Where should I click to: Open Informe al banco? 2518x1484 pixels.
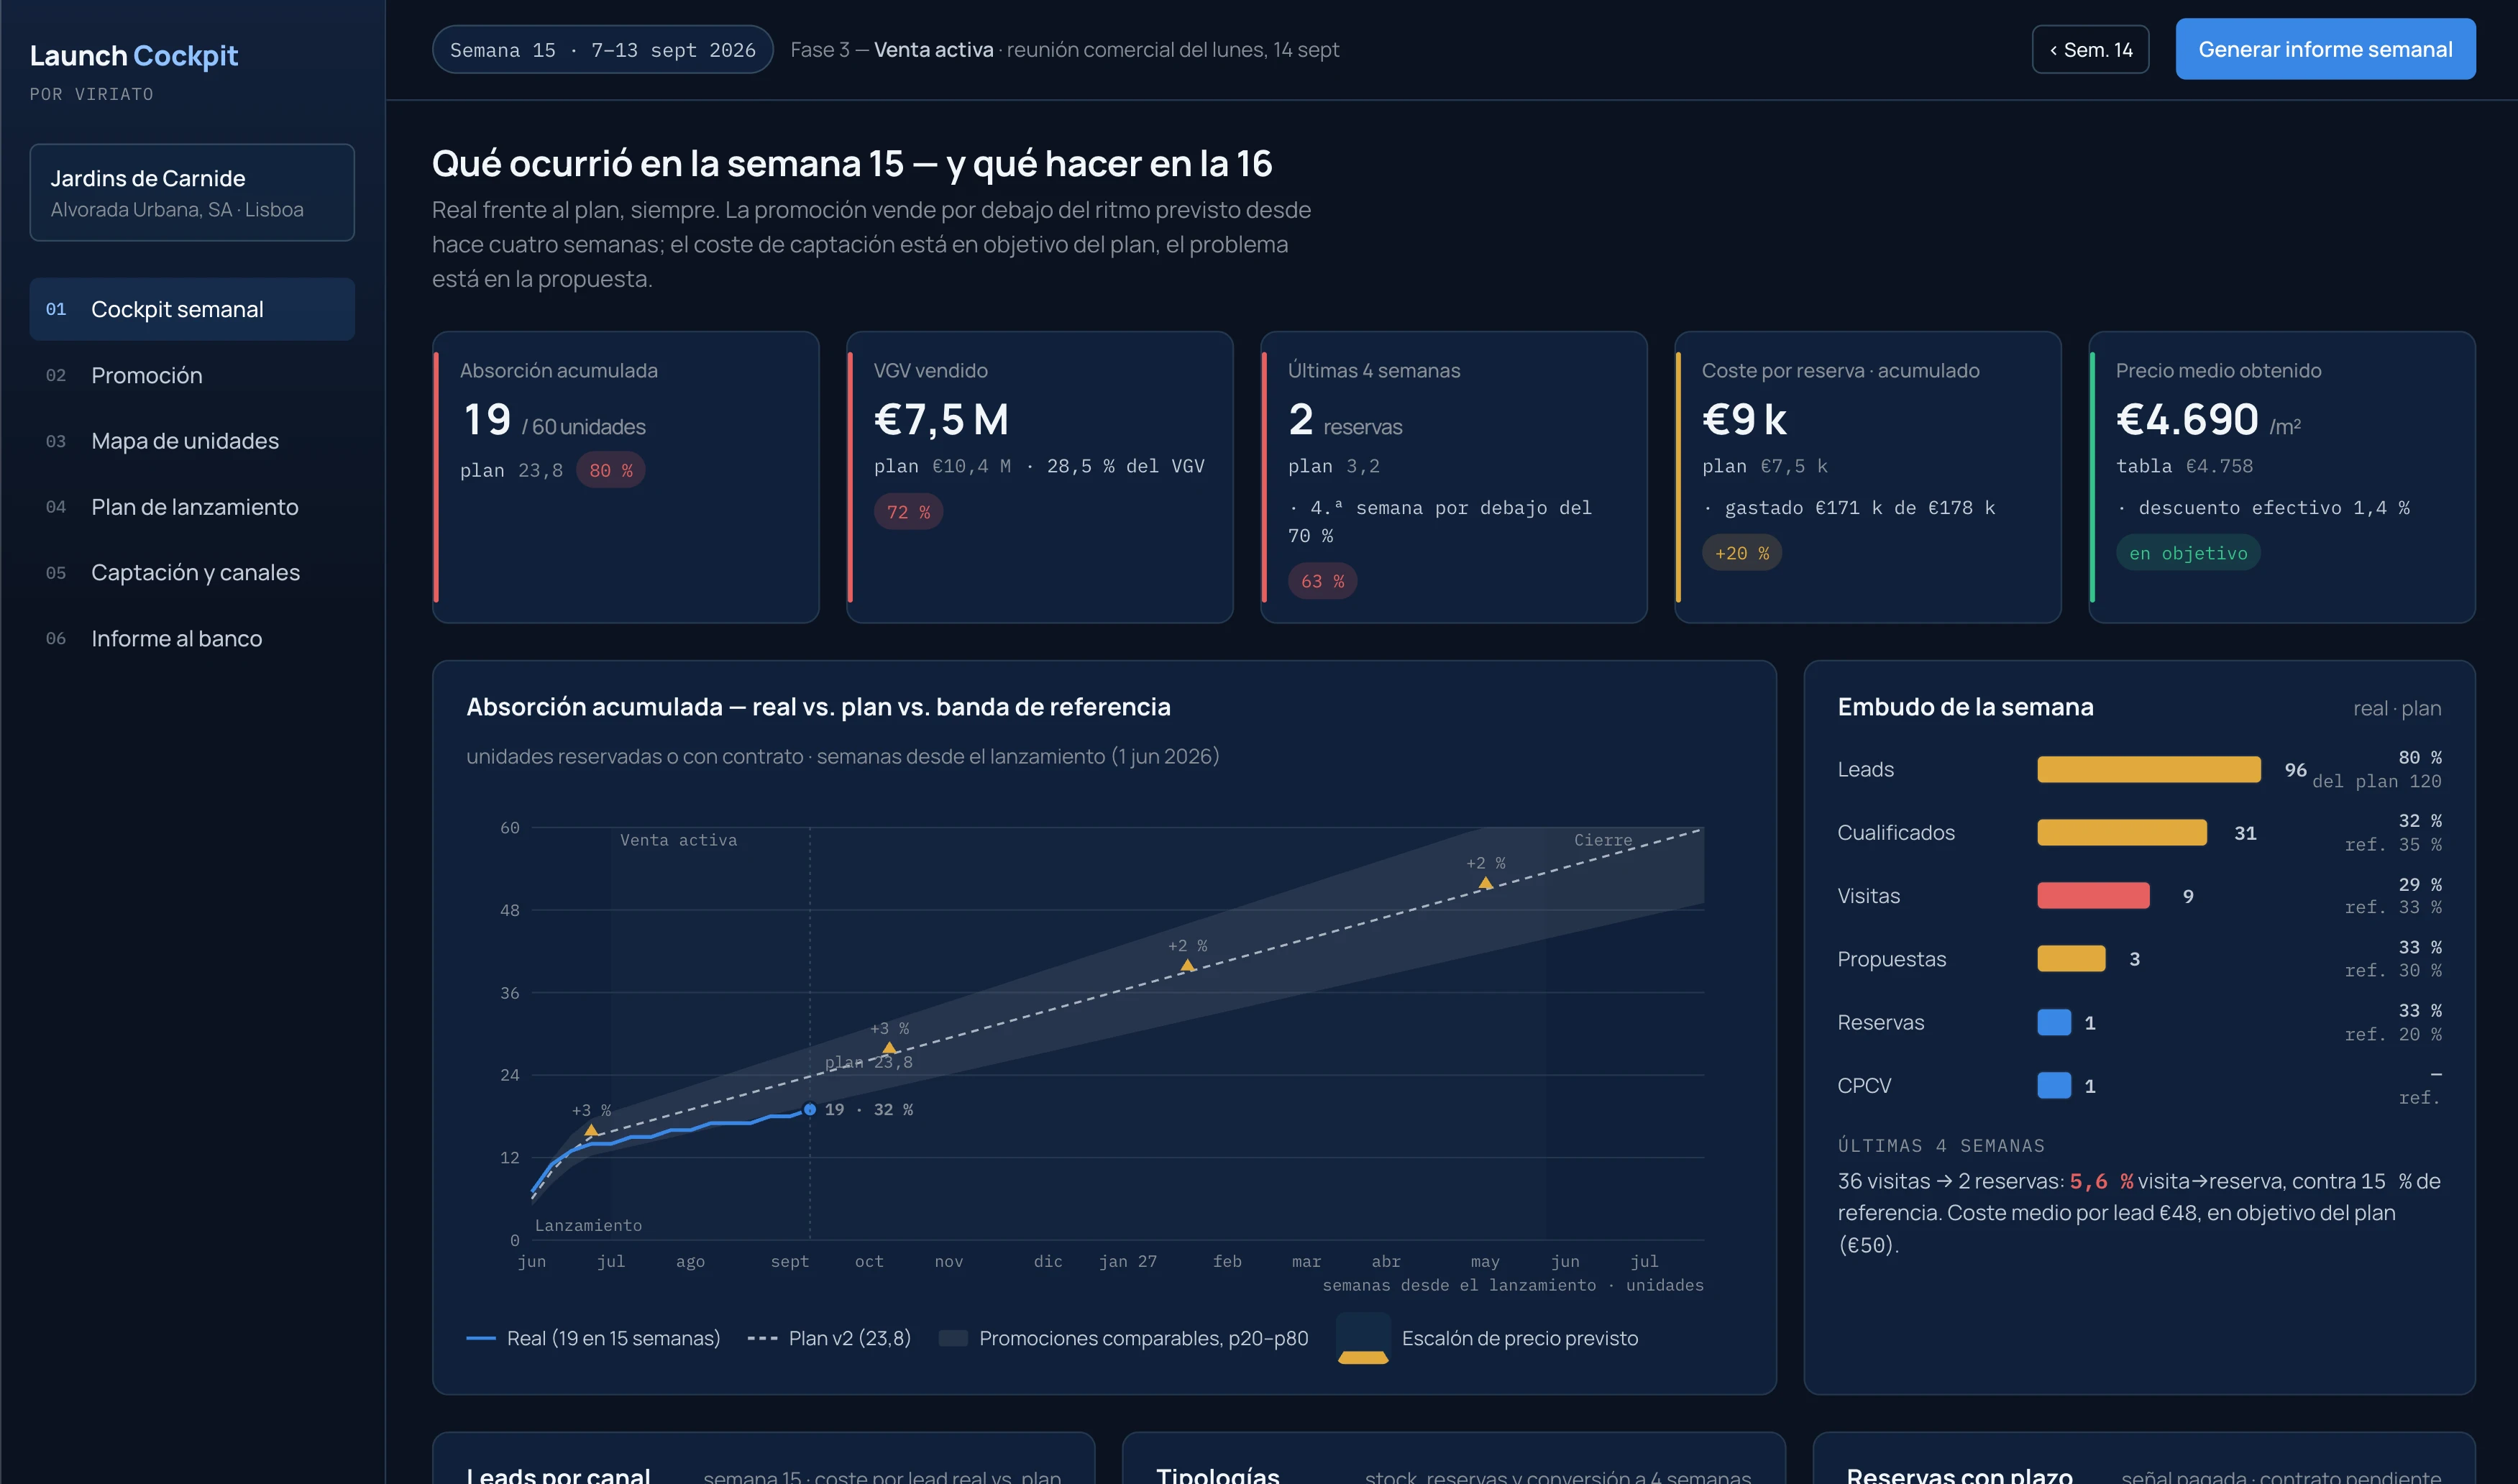(x=192, y=638)
